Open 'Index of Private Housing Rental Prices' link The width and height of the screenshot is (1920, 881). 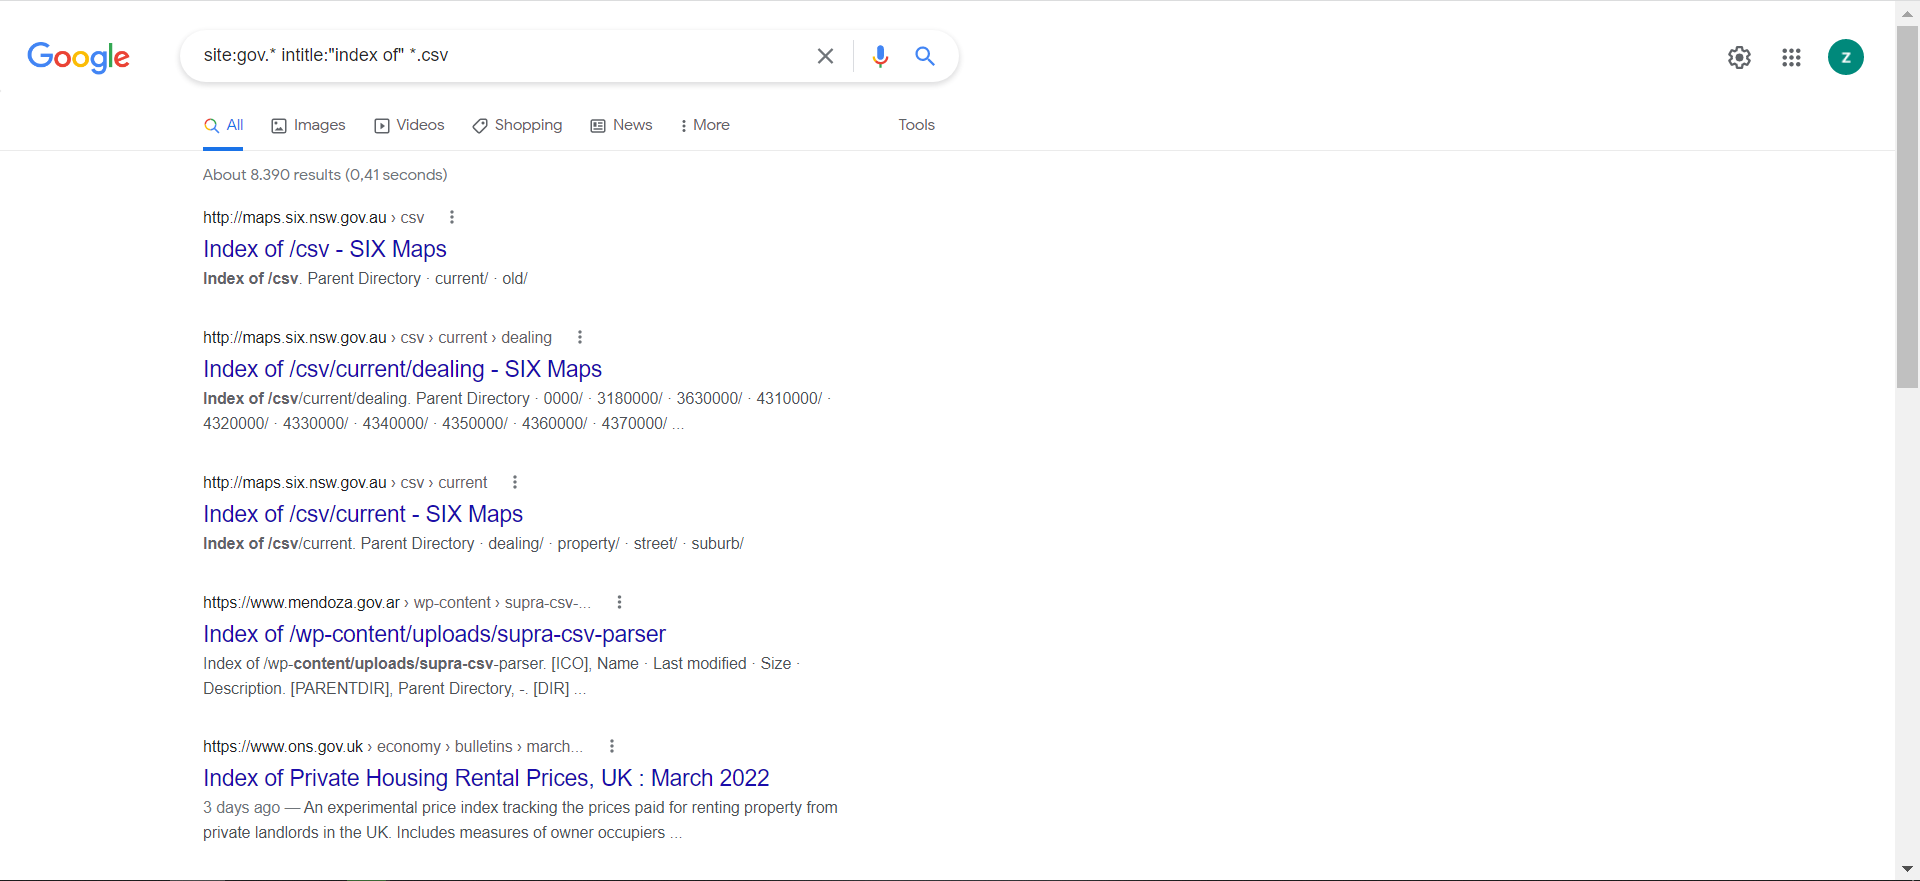[486, 778]
